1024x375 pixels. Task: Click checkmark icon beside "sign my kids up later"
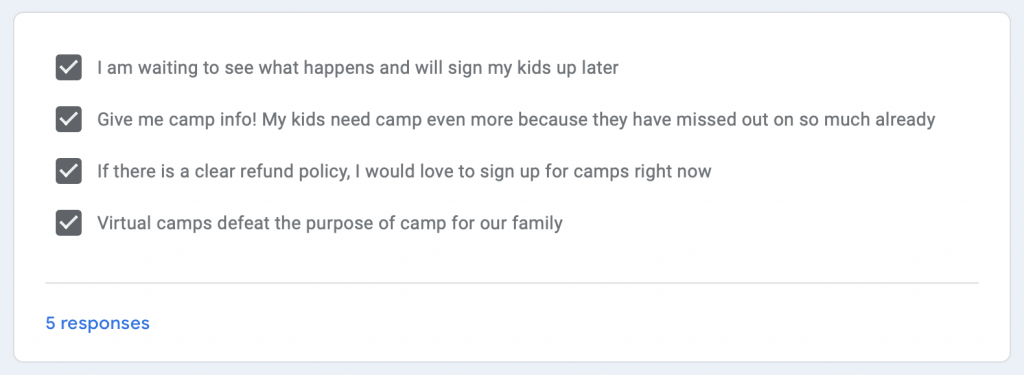(x=69, y=67)
